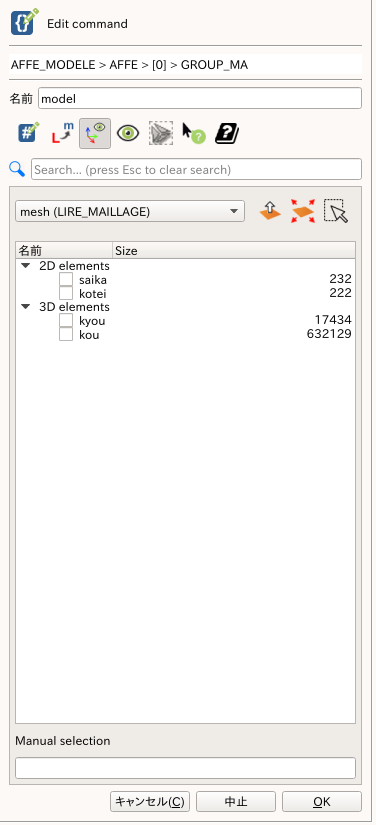The width and height of the screenshot is (376, 825).
Task: Click the OK button
Action: [x=322, y=801]
